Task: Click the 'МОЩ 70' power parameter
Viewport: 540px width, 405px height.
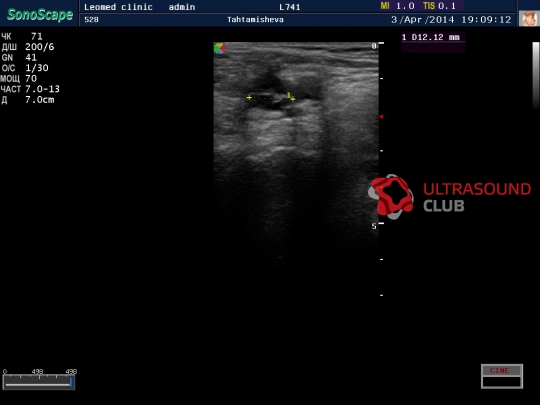Action: 19,79
